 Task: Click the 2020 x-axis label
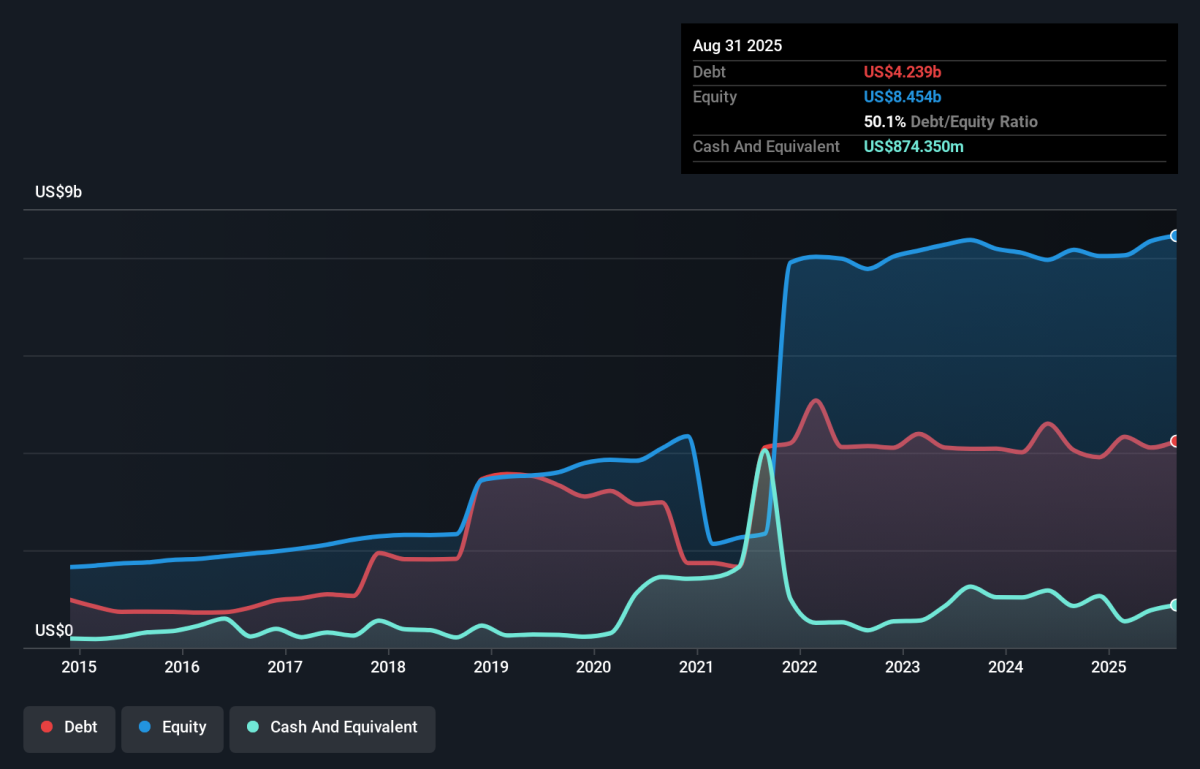pyautogui.click(x=594, y=667)
